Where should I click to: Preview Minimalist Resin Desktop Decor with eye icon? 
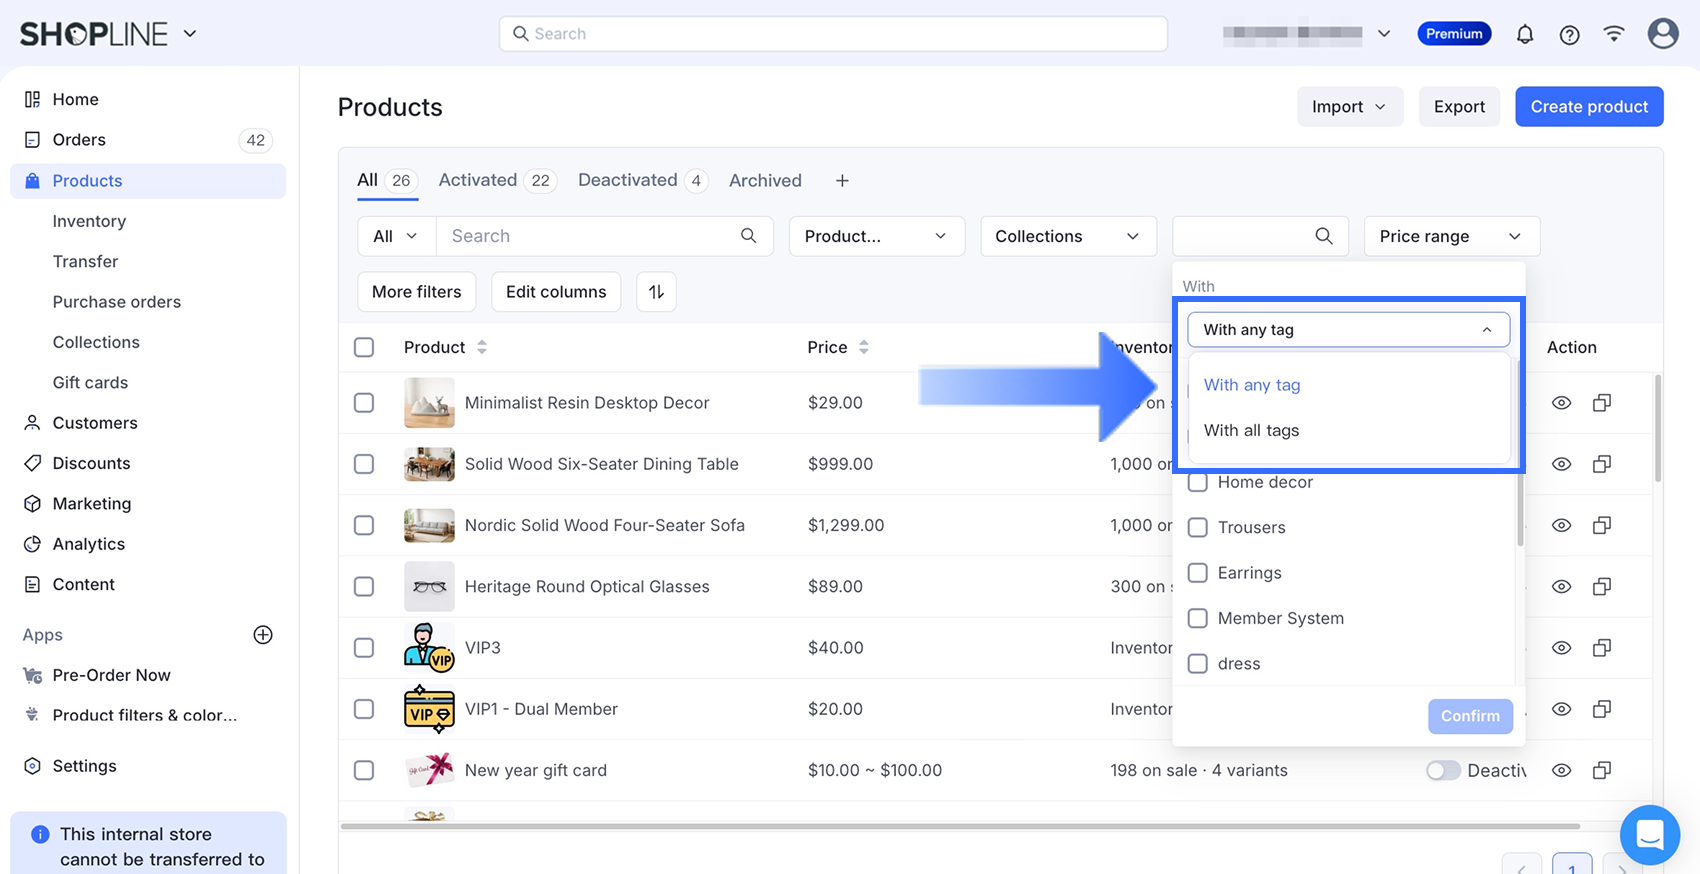click(1561, 403)
